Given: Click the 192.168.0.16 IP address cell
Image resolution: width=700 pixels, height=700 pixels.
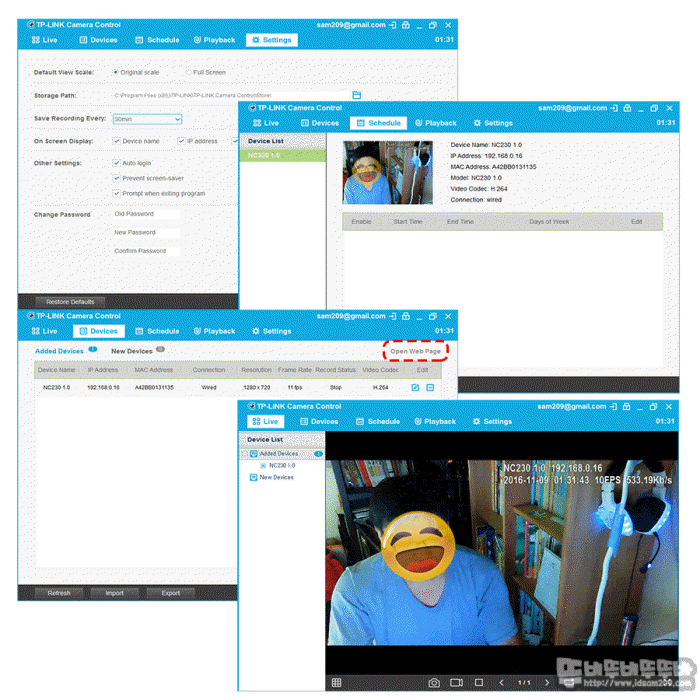Looking at the screenshot, I should coord(103,388).
